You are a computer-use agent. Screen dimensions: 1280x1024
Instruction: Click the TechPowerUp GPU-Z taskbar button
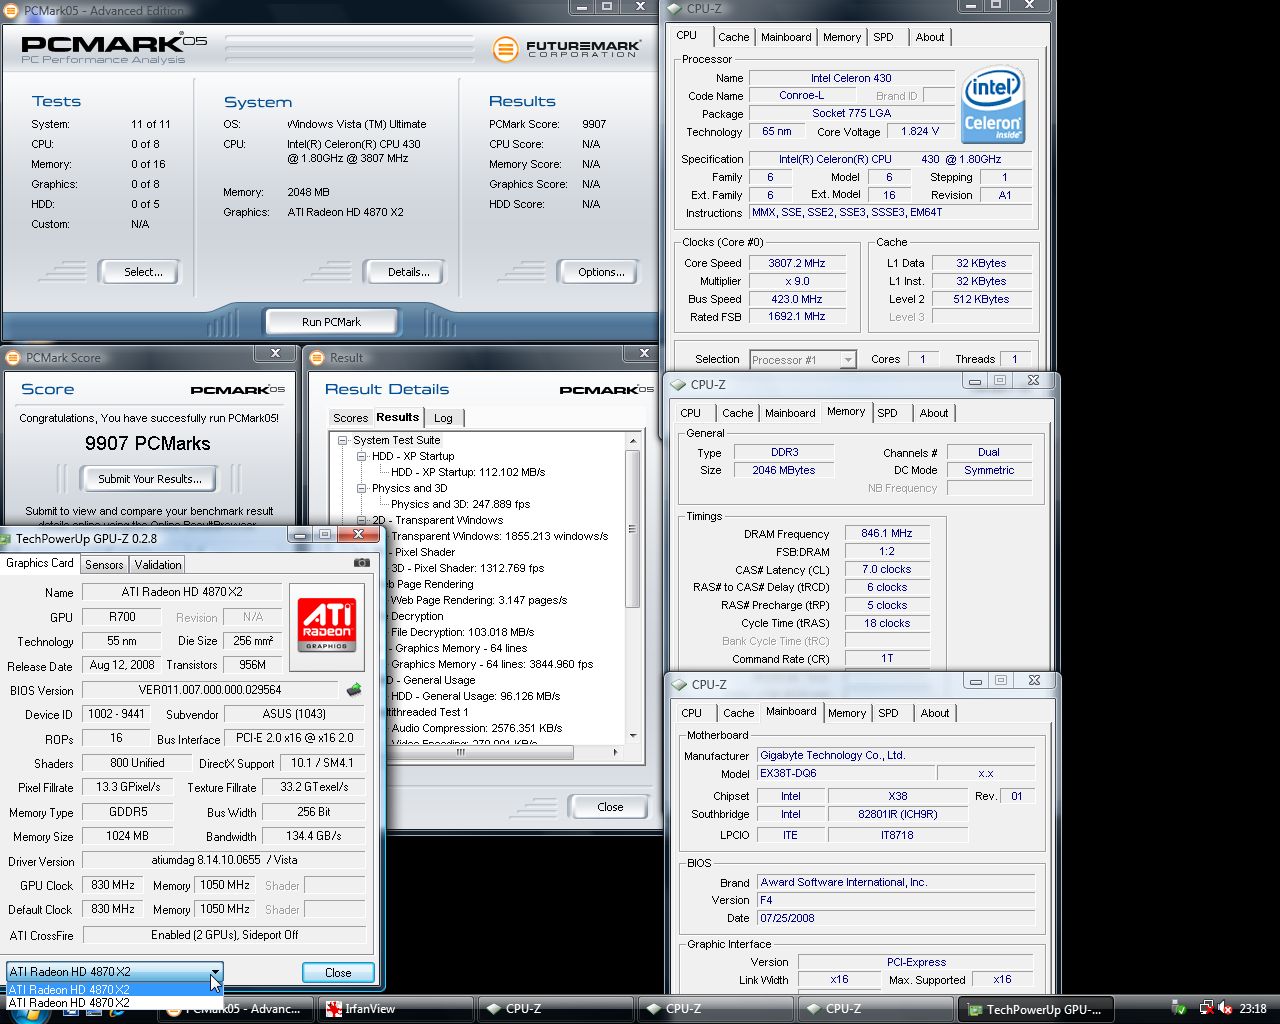1034,1009
